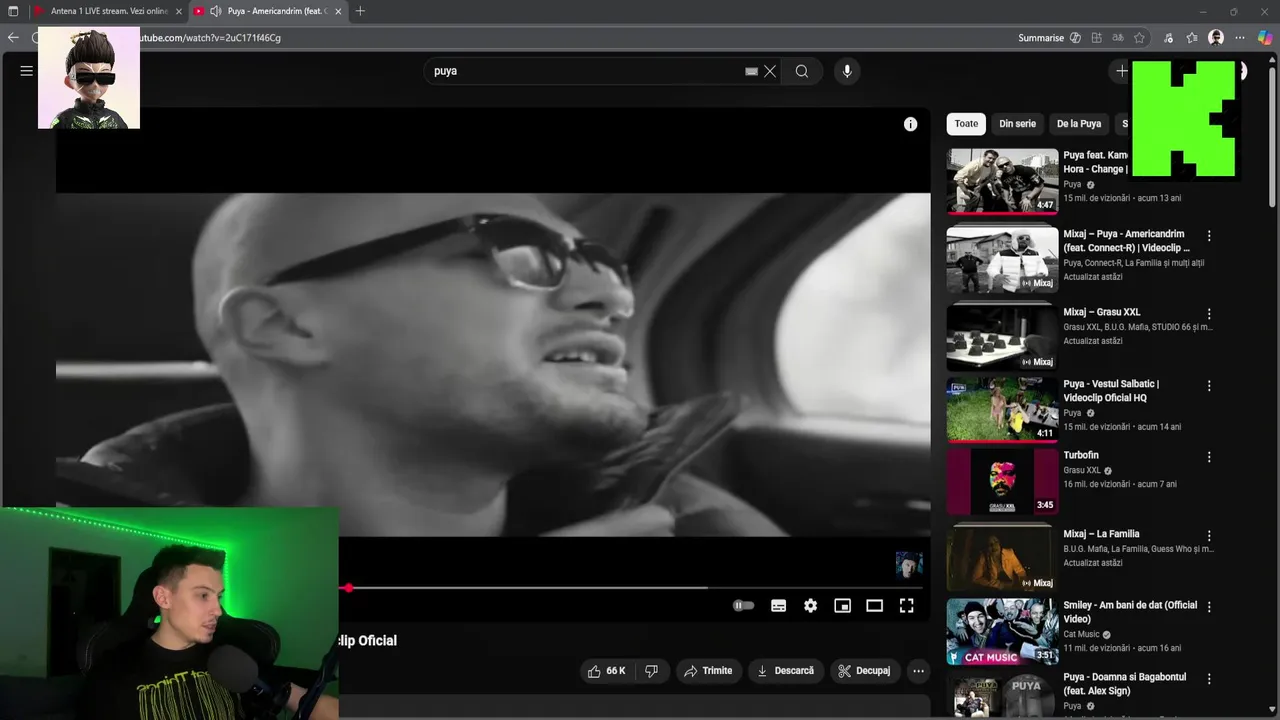This screenshot has width=1280, height=720.
Task: Open the tab actions menu icon
Action: point(13,11)
